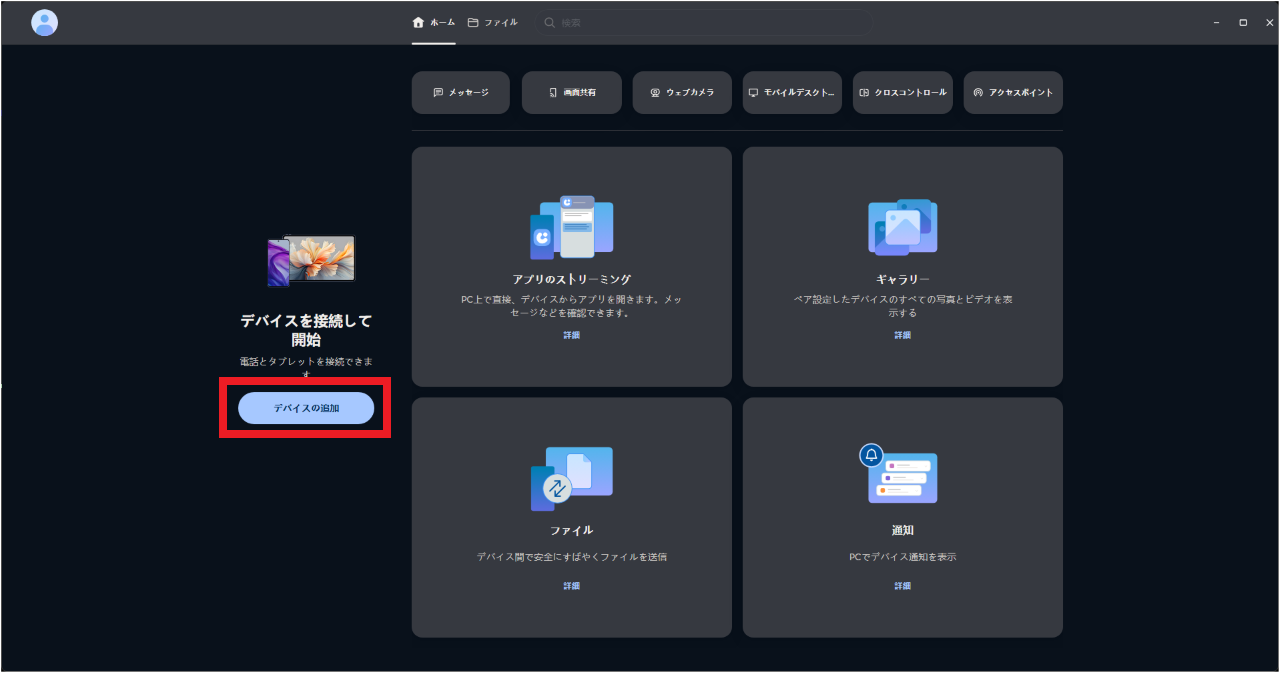
Task: Switch to the ファイル tab
Action: click(x=492, y=21)
